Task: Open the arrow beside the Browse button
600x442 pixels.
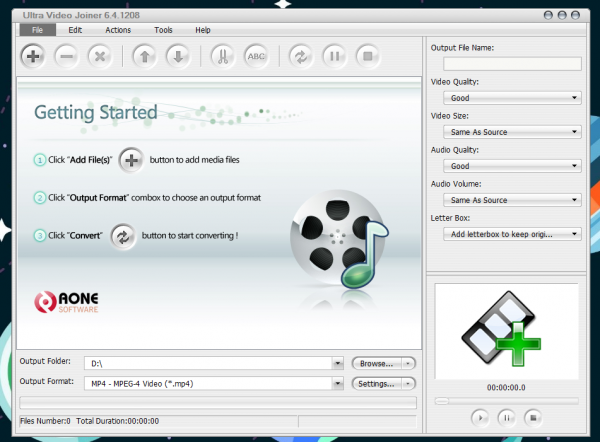Action: point(408,364)
